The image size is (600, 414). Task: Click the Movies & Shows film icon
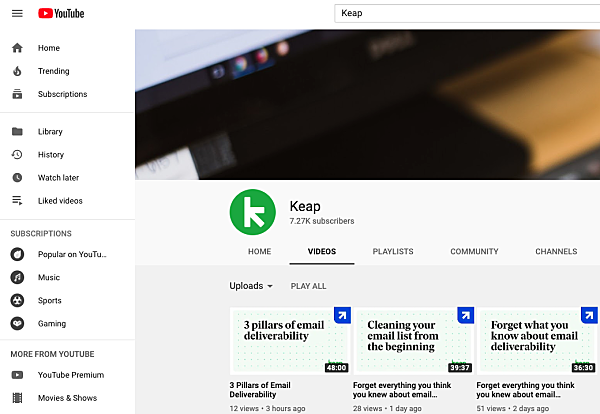[17, 398]
